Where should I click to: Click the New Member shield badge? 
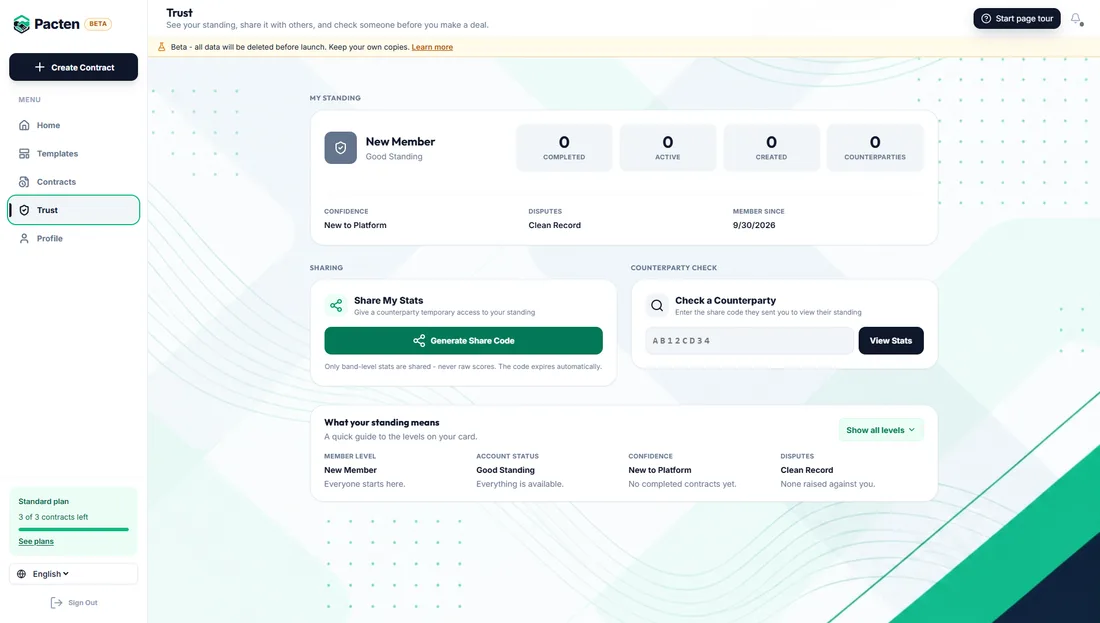[340, 148]
